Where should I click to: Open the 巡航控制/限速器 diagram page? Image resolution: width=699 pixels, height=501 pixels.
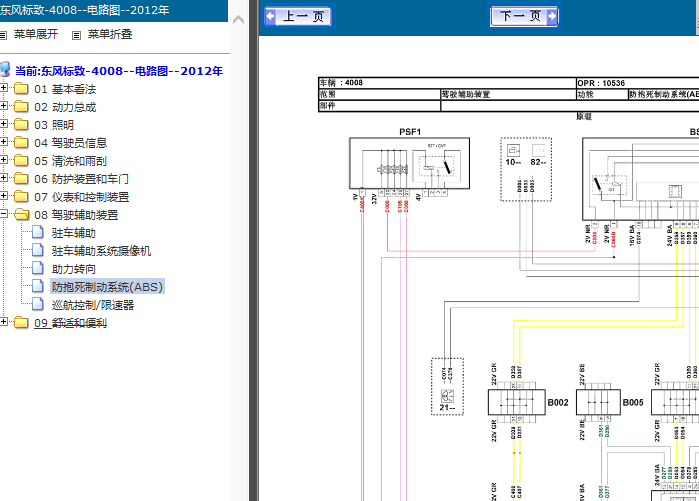(x=93, y=305)
